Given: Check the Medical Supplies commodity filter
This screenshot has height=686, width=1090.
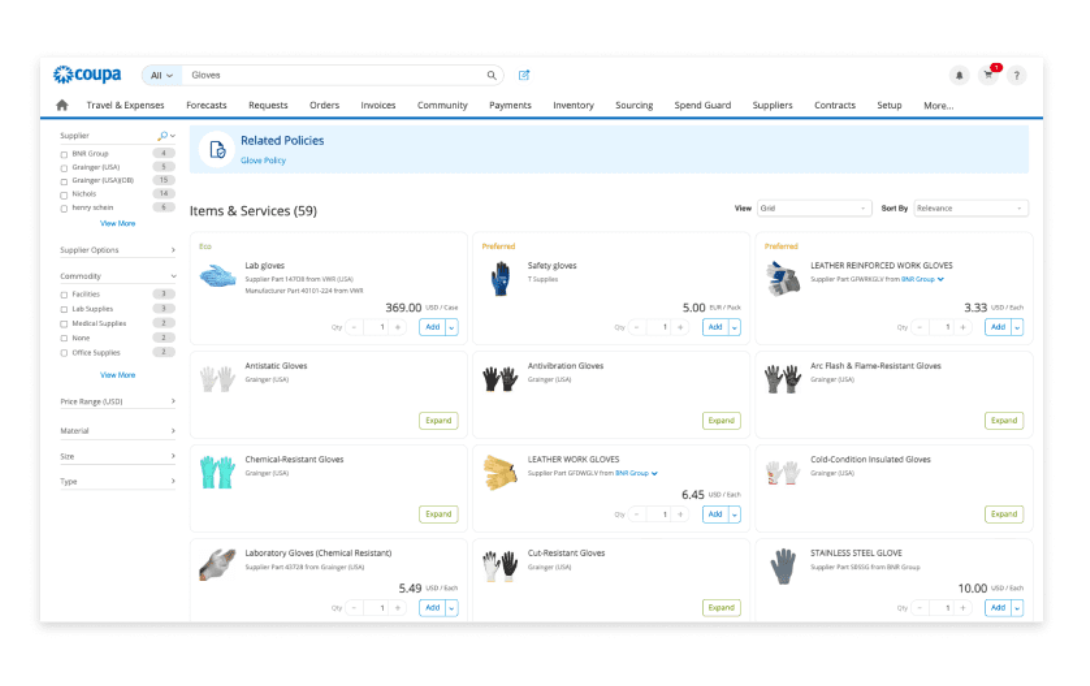Looking at the screenshot, I should [x=64, y=324].
